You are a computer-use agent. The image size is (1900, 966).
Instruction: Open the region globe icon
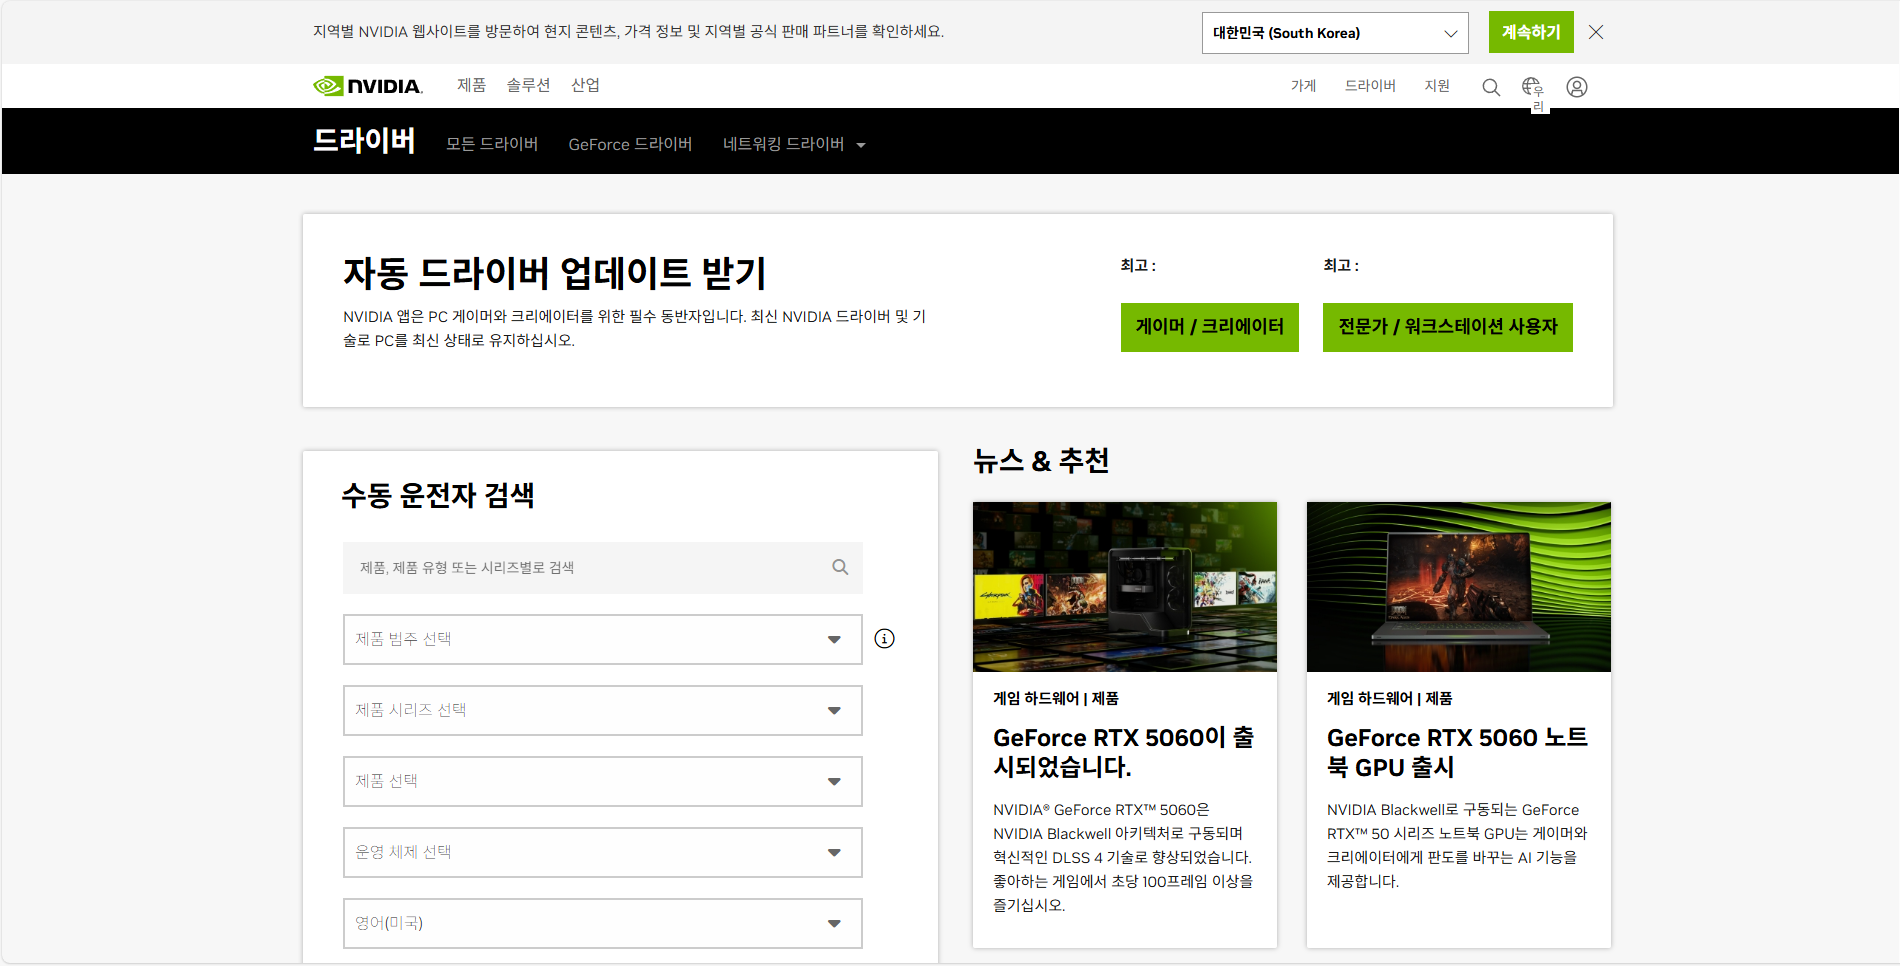(x=1532, y=87)
